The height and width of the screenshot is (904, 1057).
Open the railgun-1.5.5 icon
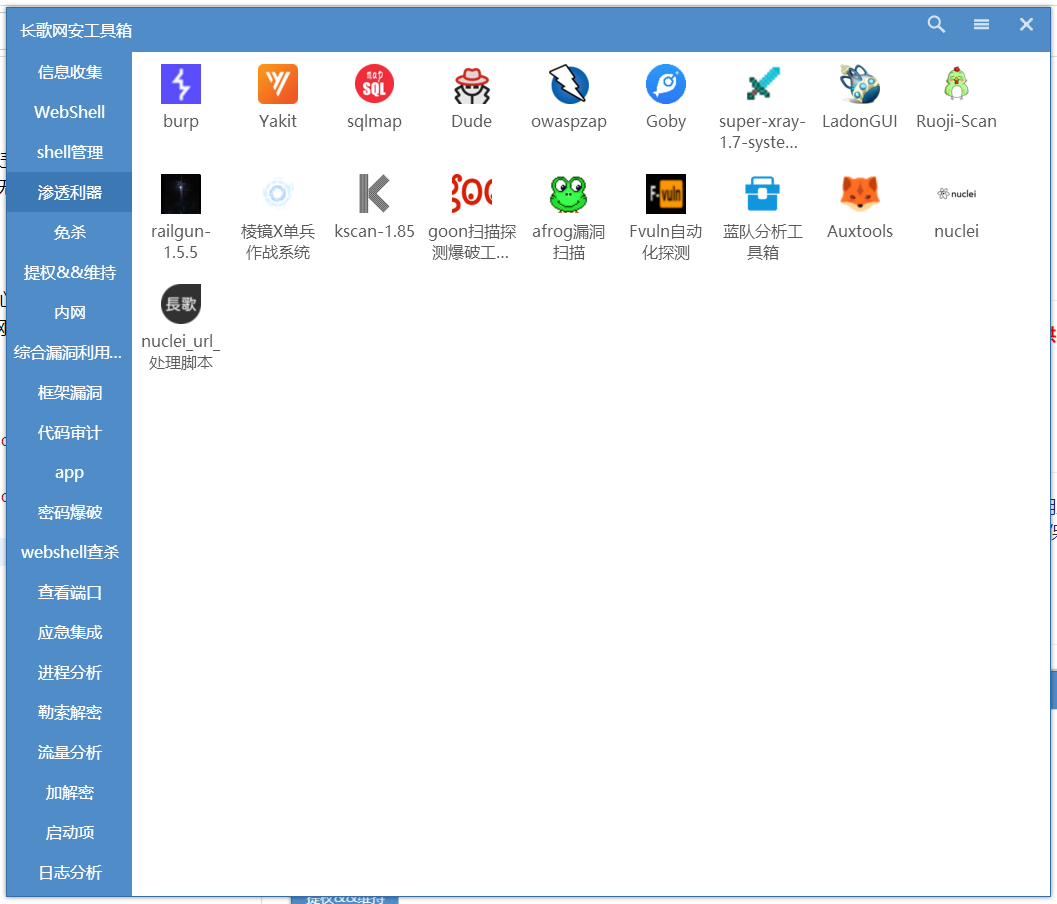[x=181, y=194]
